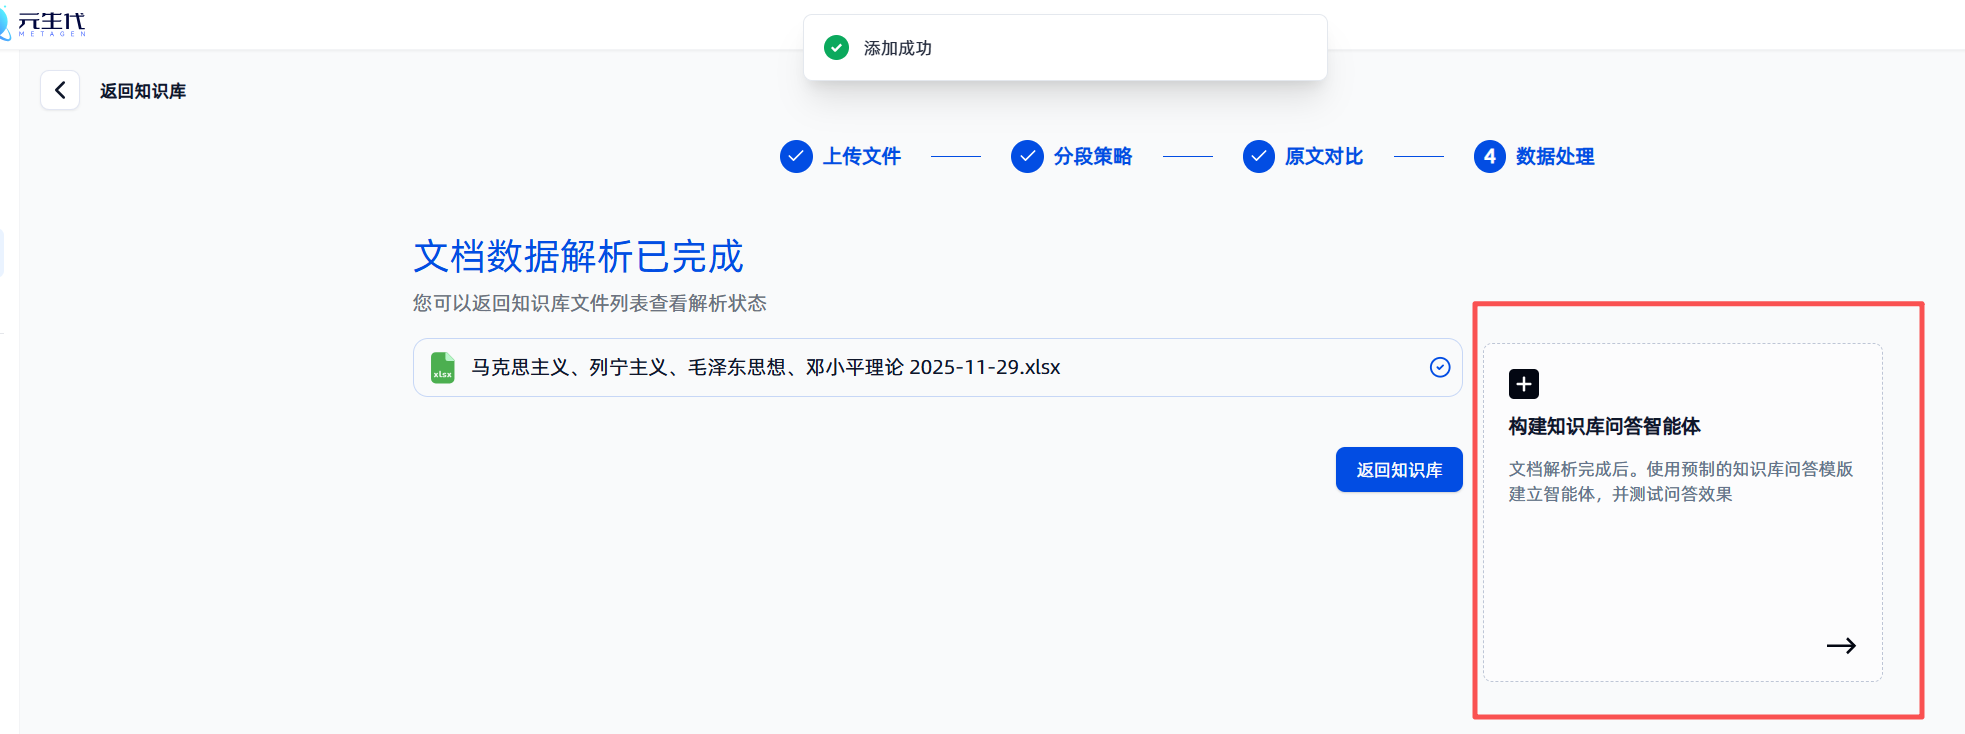Click the file name 马克思主义、列宁主义 xlsx
Image resolution: width=1965 pixels, height=734 pixels.
(x=766, y=367)
